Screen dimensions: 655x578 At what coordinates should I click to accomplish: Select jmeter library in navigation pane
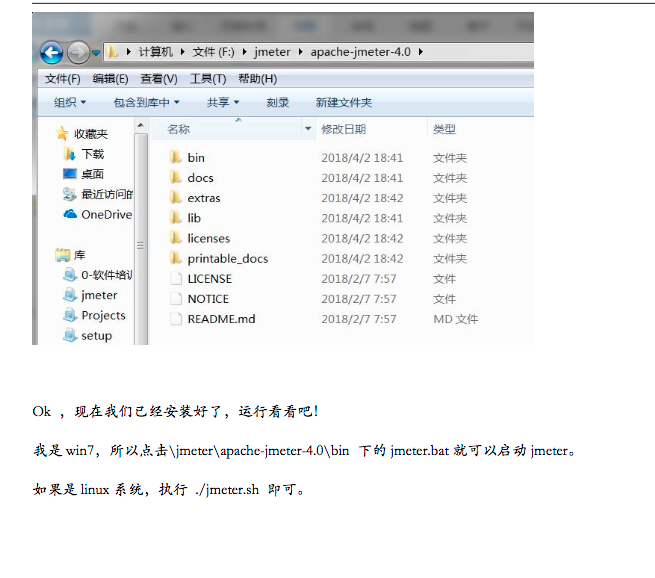[x=99, y=295]
